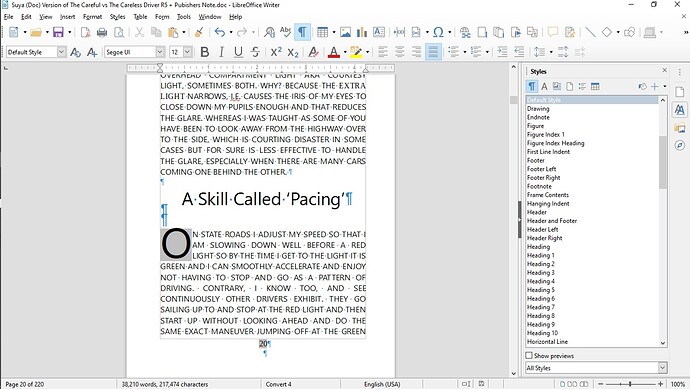690x389 pixels.
Task: Click the Export as PDF icon
Action: (85, 32)
